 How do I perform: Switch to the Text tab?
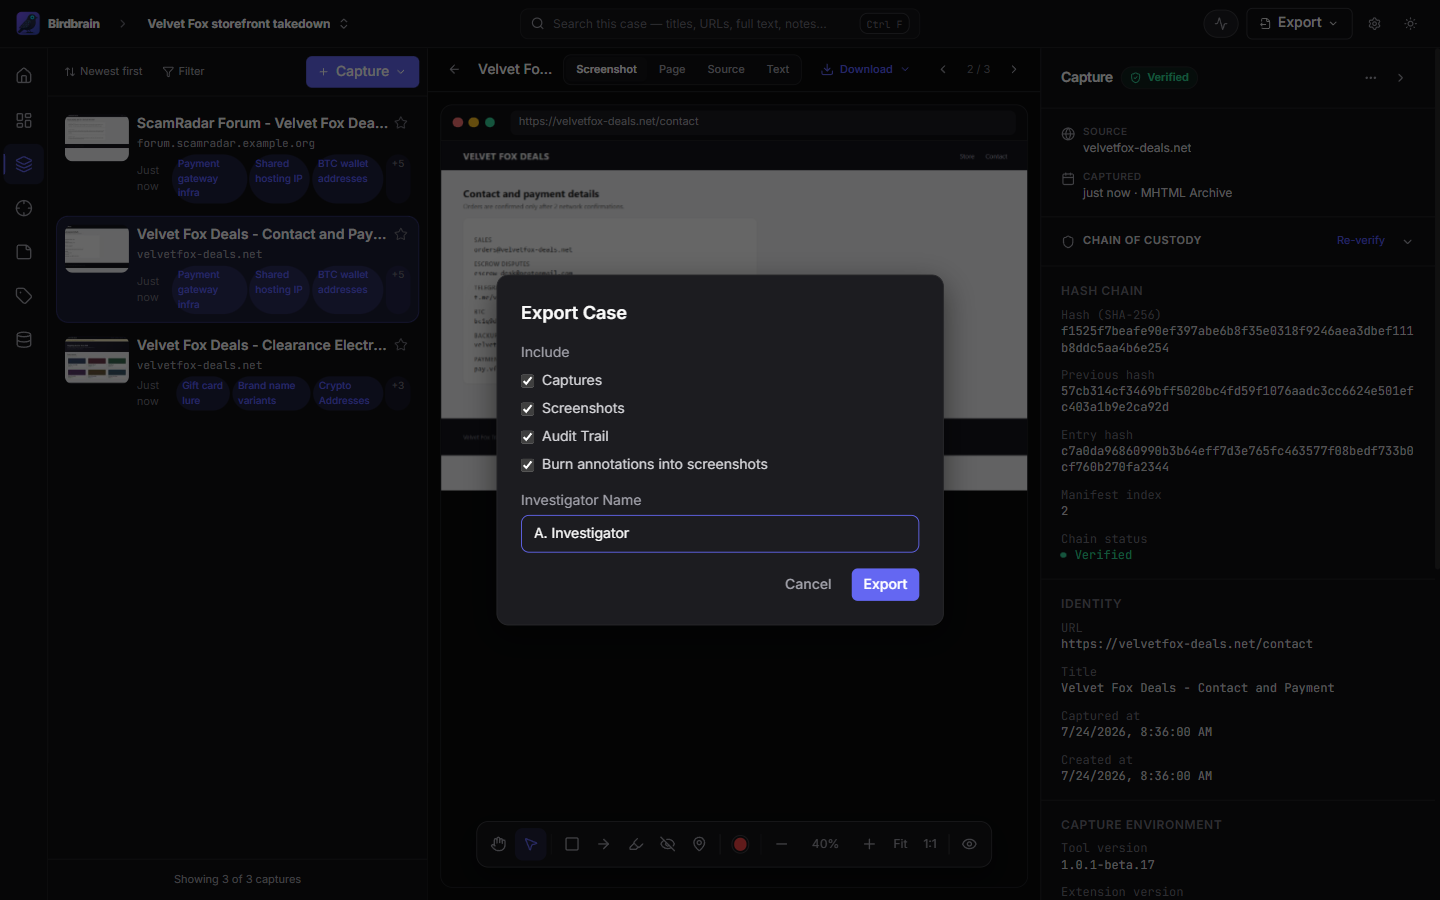point(778,69)
